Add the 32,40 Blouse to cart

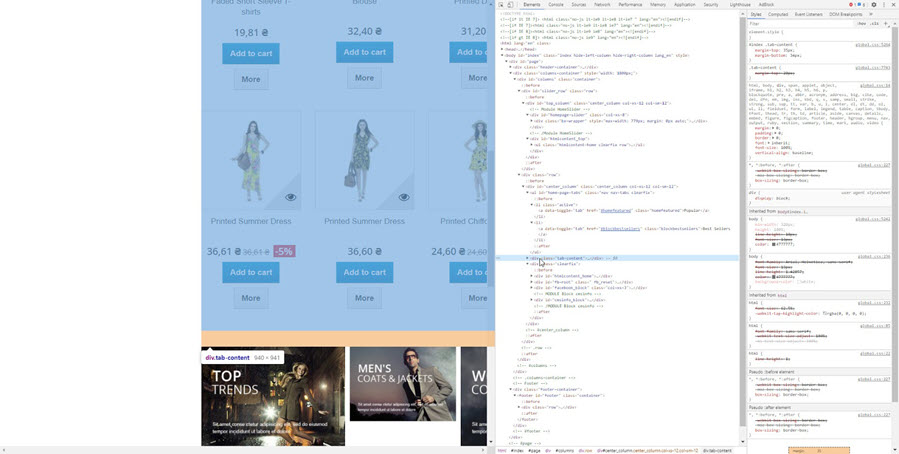365,52
